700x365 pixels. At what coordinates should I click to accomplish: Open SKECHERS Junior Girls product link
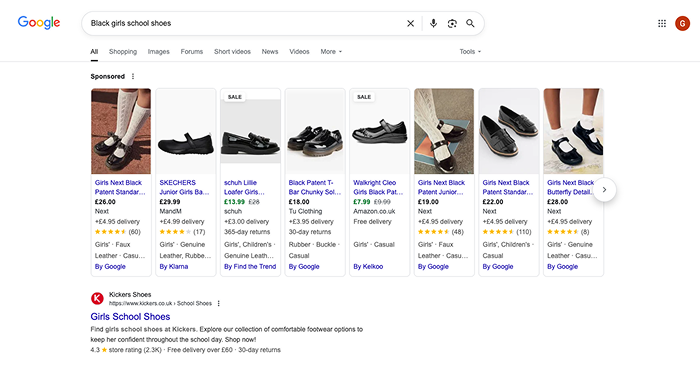click(x=184, y=187)
